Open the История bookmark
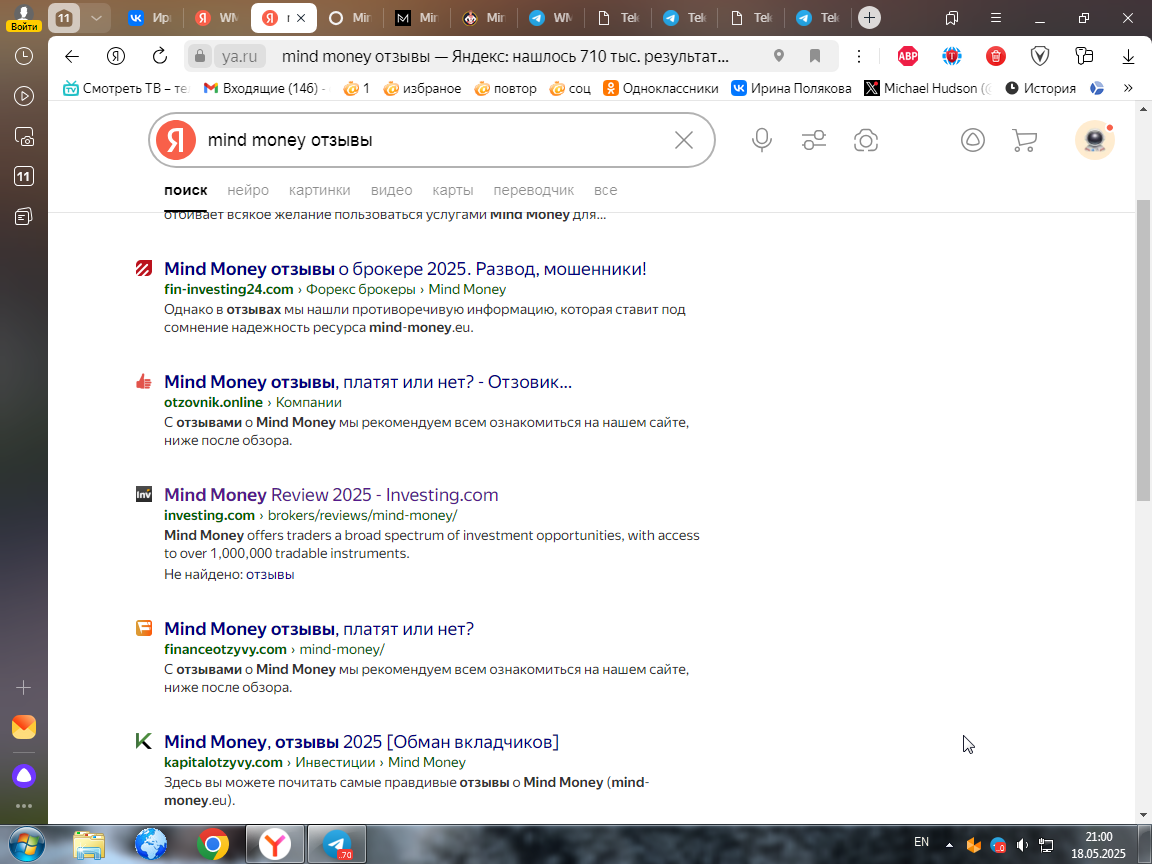The height and width of the screenshot is (864, 1152). pyautogui.click(x=1040, y=88)
